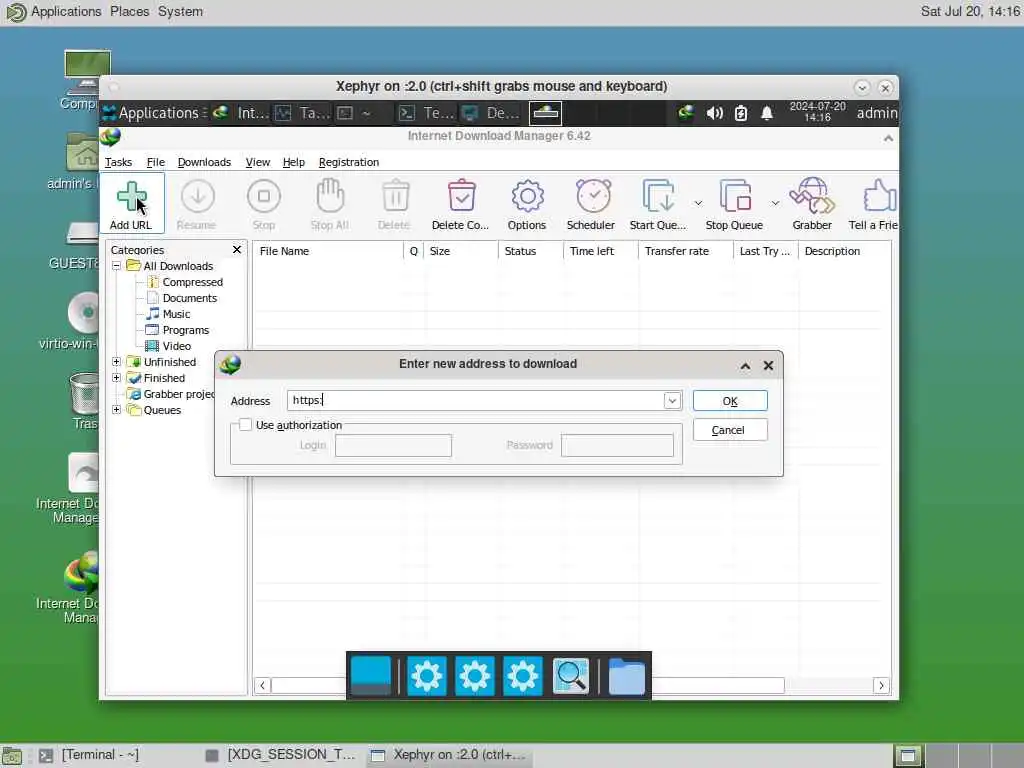This screenshot has width=1024, height=768.
Task: Open the magnifier search icon in dock
Action: click(x=570, y=676)
